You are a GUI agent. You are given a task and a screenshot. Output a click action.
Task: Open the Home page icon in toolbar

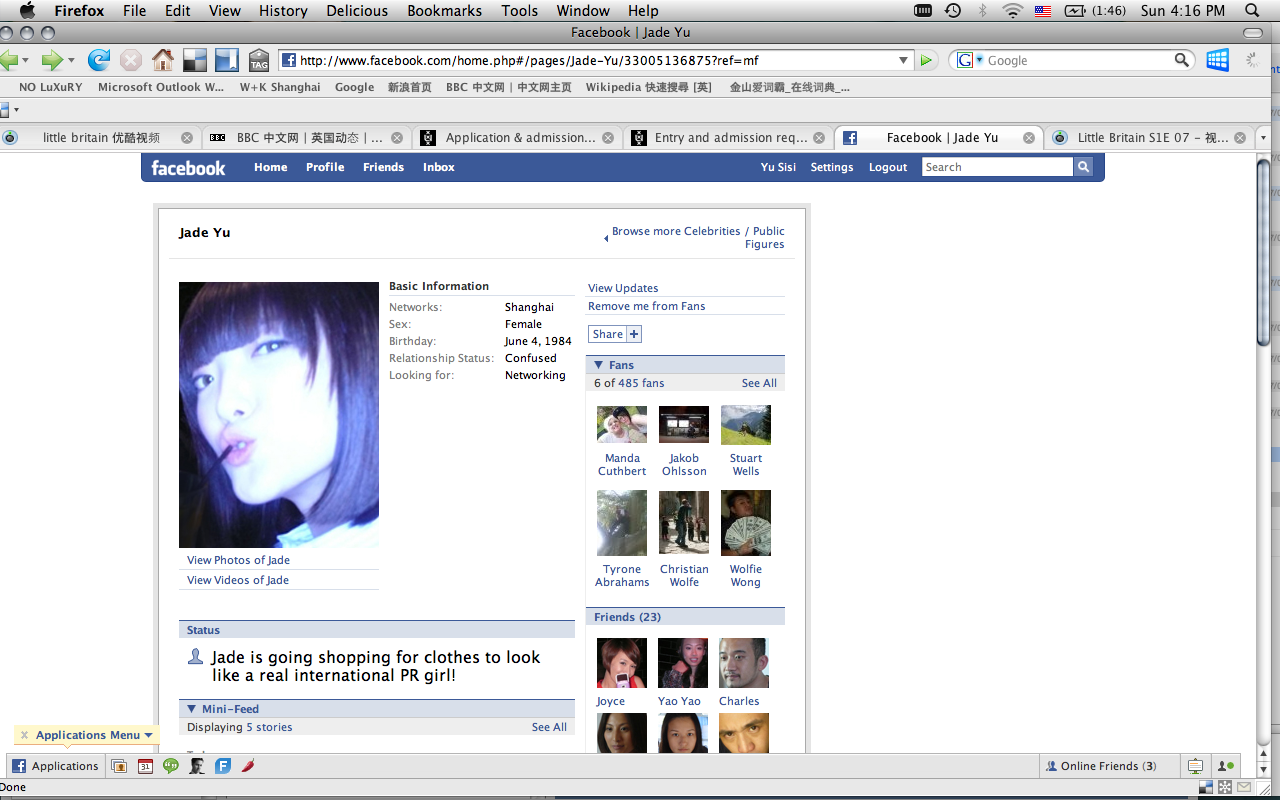pos(163,60)
